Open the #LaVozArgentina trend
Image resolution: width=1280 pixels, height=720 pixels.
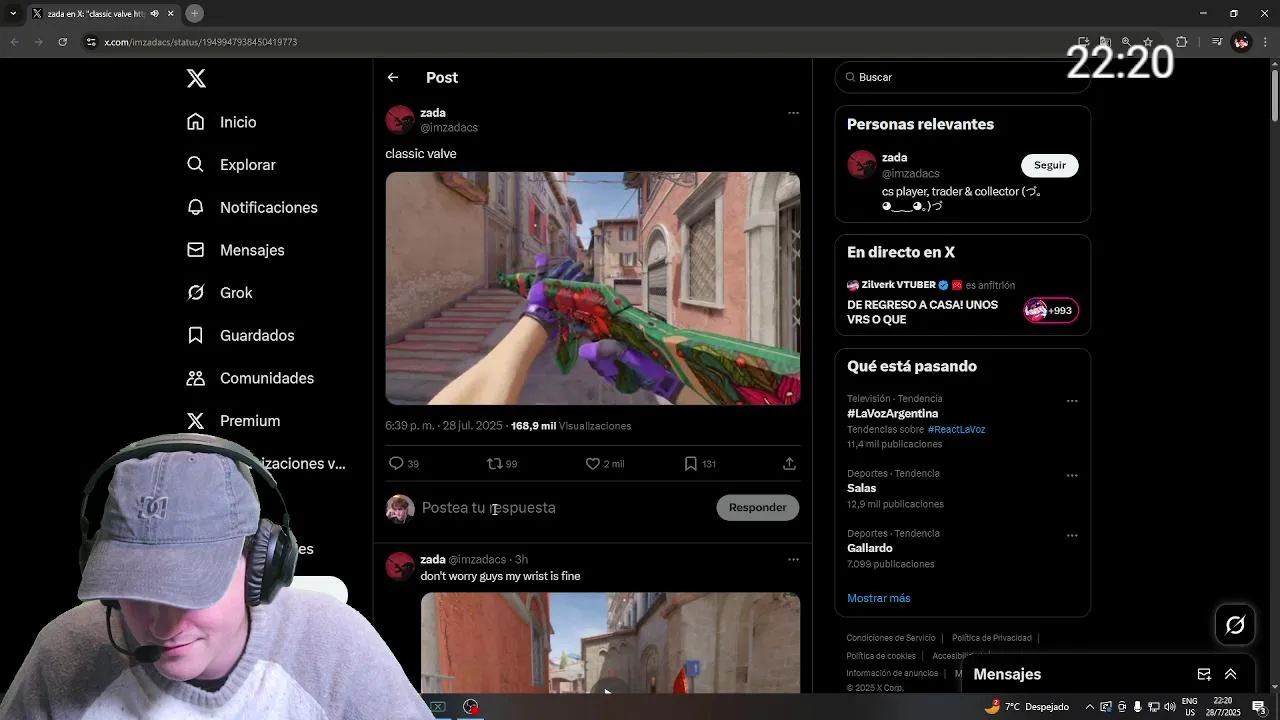tap(892, 413)
